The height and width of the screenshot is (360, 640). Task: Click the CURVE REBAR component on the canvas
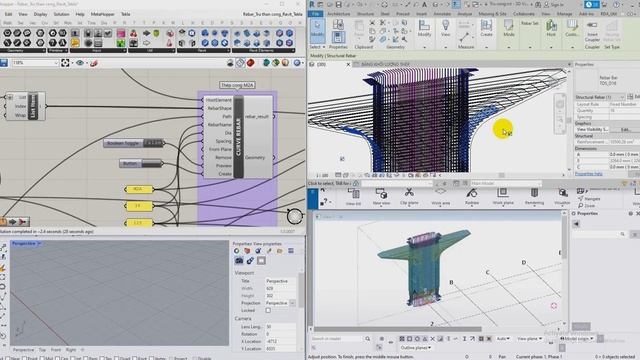coord(238,137)
